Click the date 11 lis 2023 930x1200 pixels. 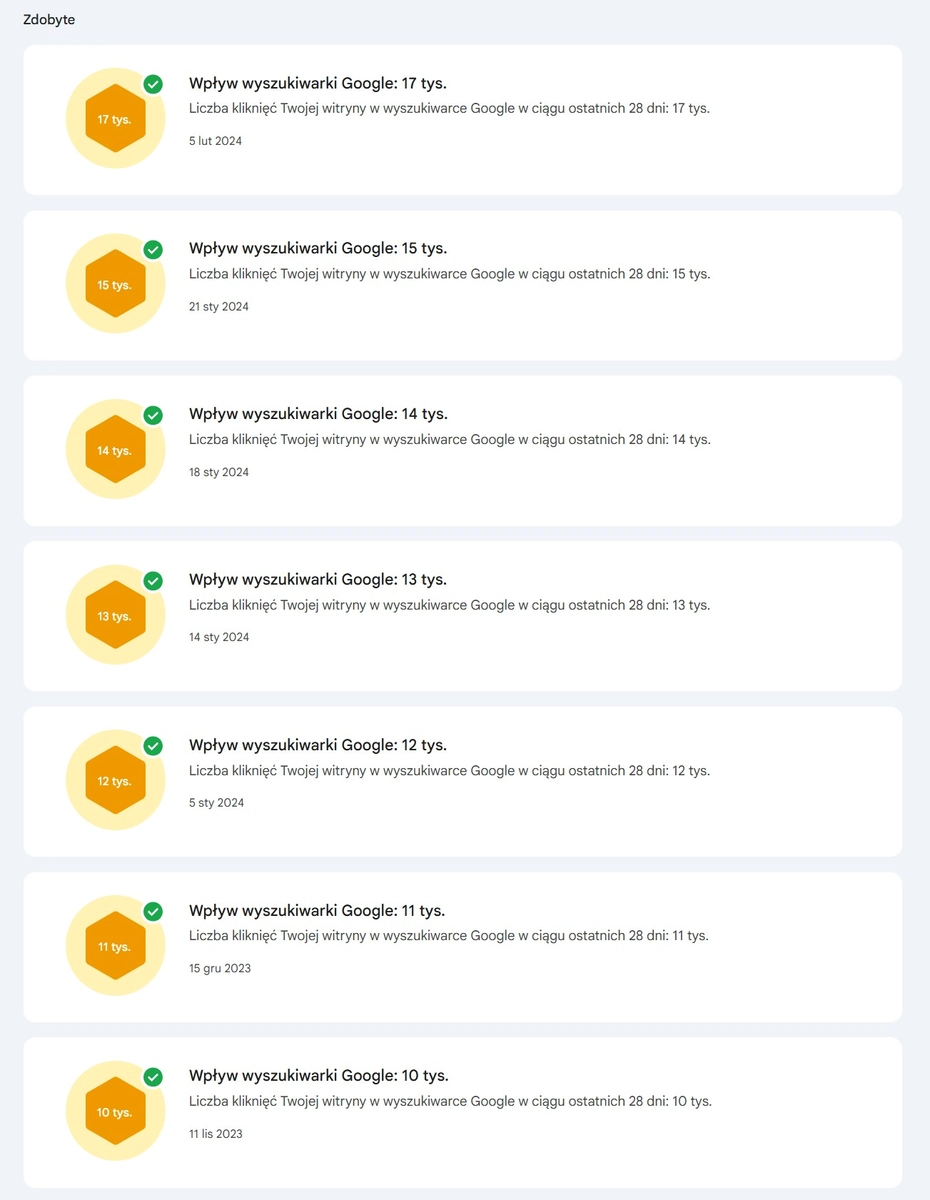216,1133
